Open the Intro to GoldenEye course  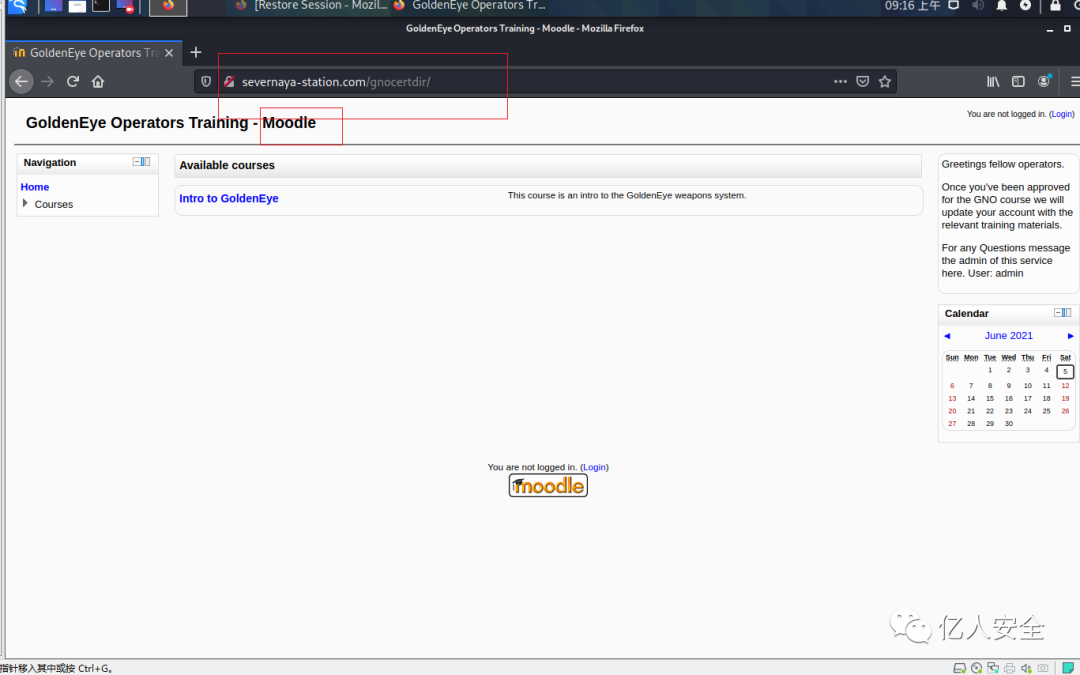(229, 198)
